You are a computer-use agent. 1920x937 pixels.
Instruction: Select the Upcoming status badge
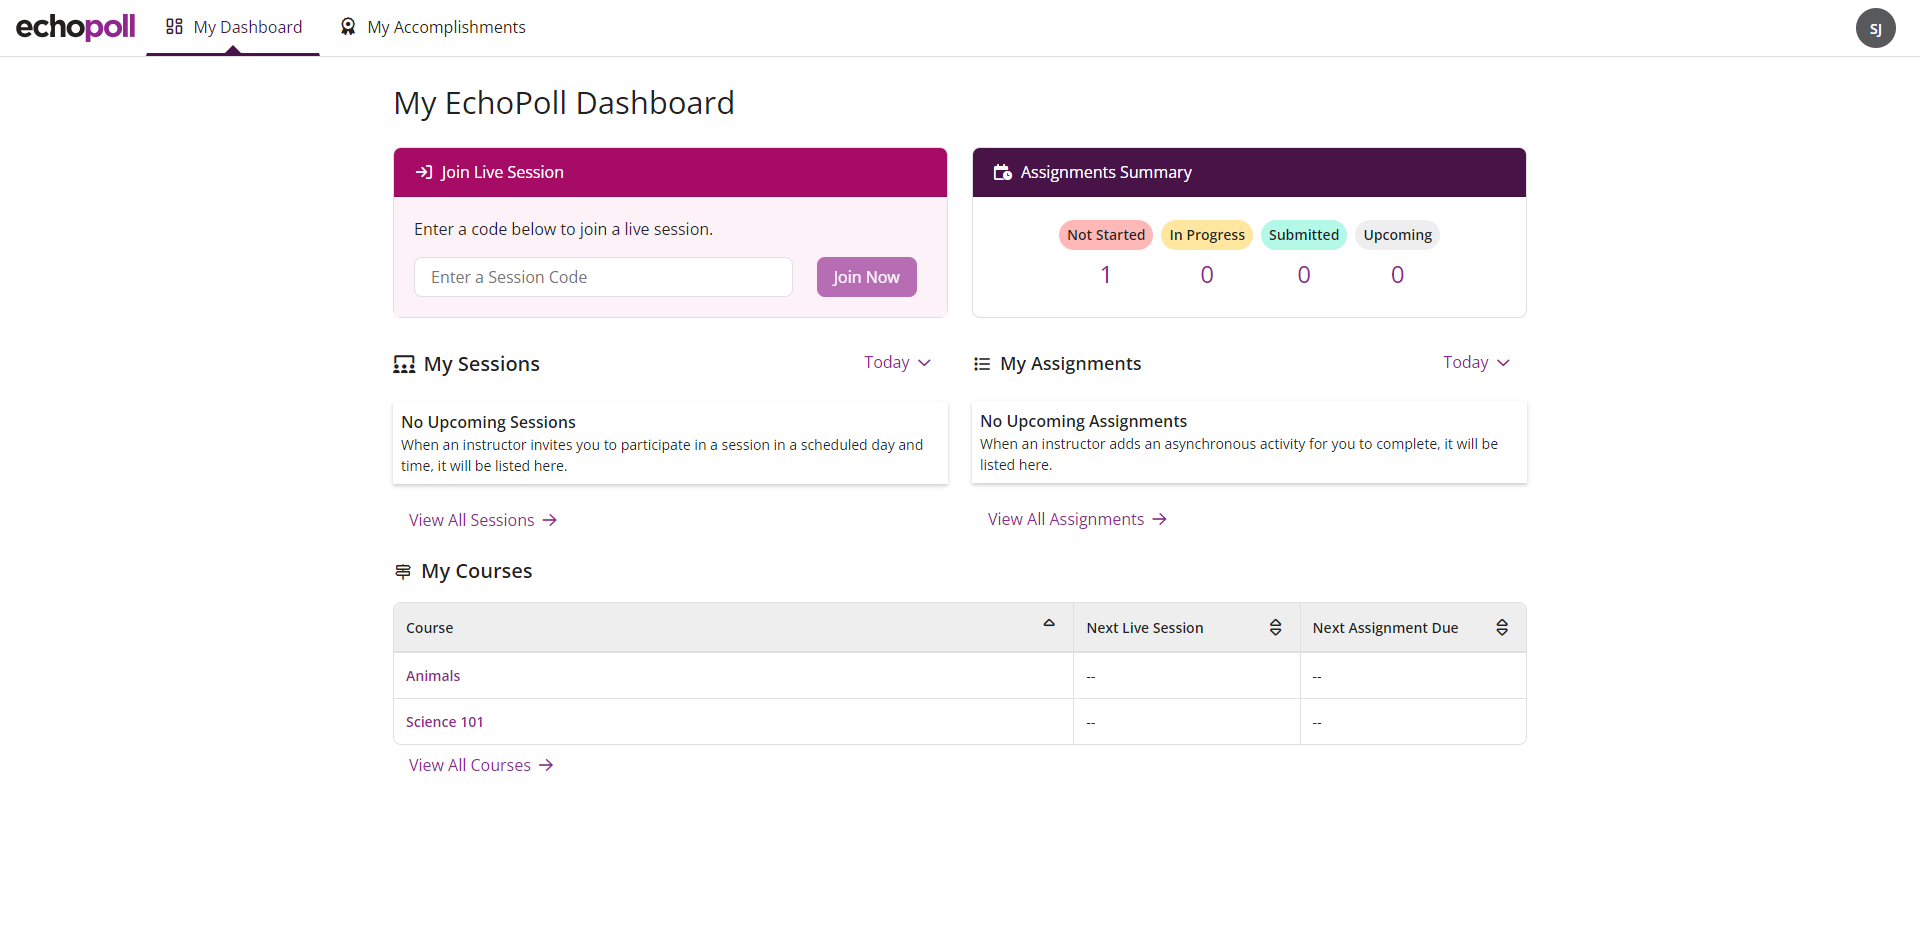[x=1397, y=235]
